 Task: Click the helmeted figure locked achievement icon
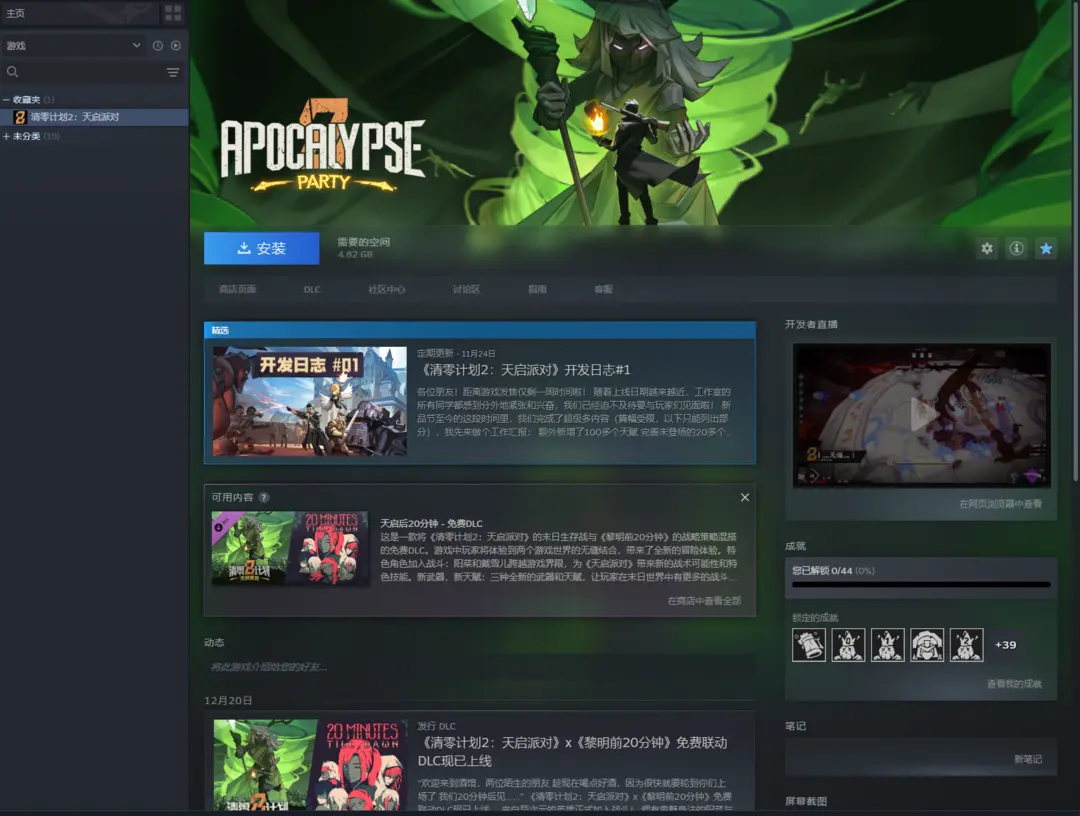pyautogui.click(x=927, y=645)
